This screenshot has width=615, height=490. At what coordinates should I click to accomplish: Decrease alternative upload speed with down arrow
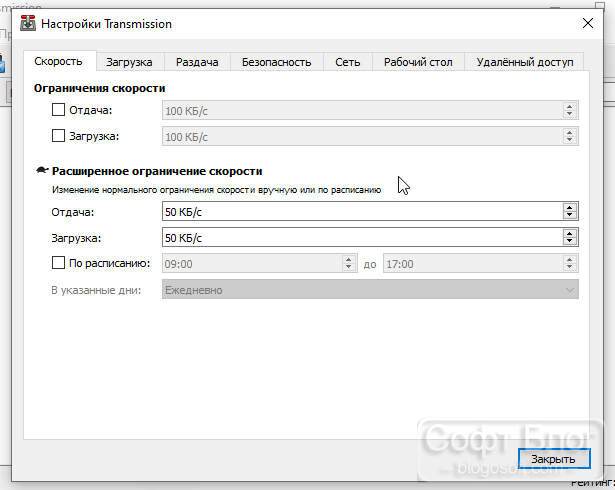pyautogui.click(x=570, y=216)
